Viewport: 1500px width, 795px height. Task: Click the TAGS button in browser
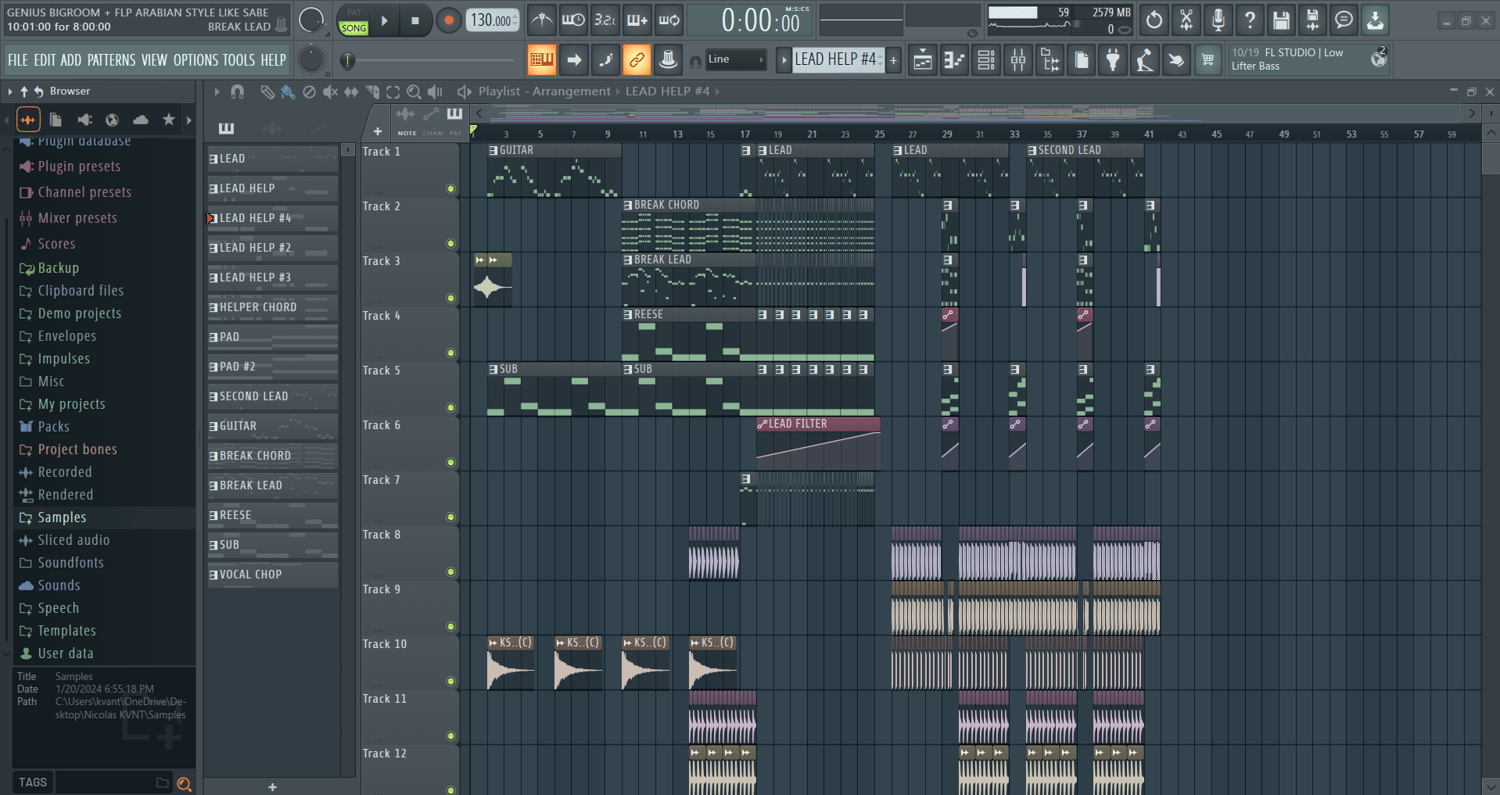click(32, 783)
